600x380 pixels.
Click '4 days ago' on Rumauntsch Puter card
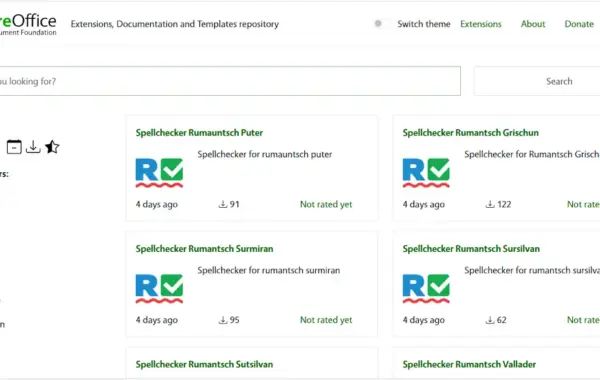157,204
